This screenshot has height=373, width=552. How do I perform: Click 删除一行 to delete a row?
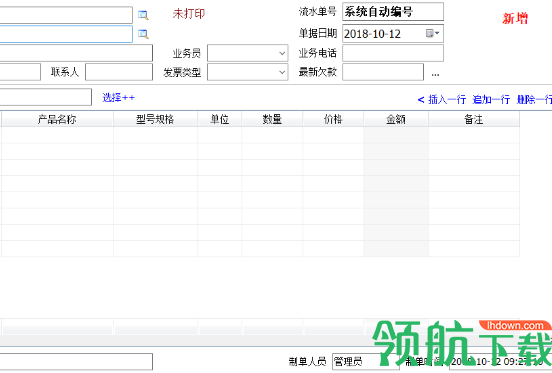(x=534, y=100)
